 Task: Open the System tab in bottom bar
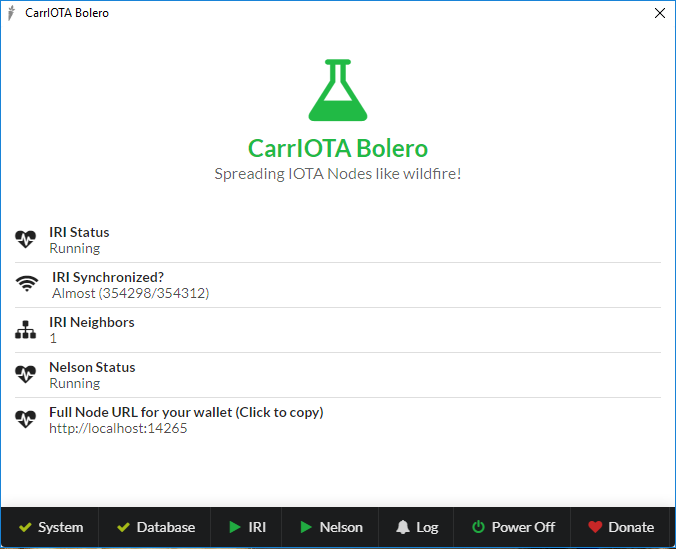(x=50, y=527)
